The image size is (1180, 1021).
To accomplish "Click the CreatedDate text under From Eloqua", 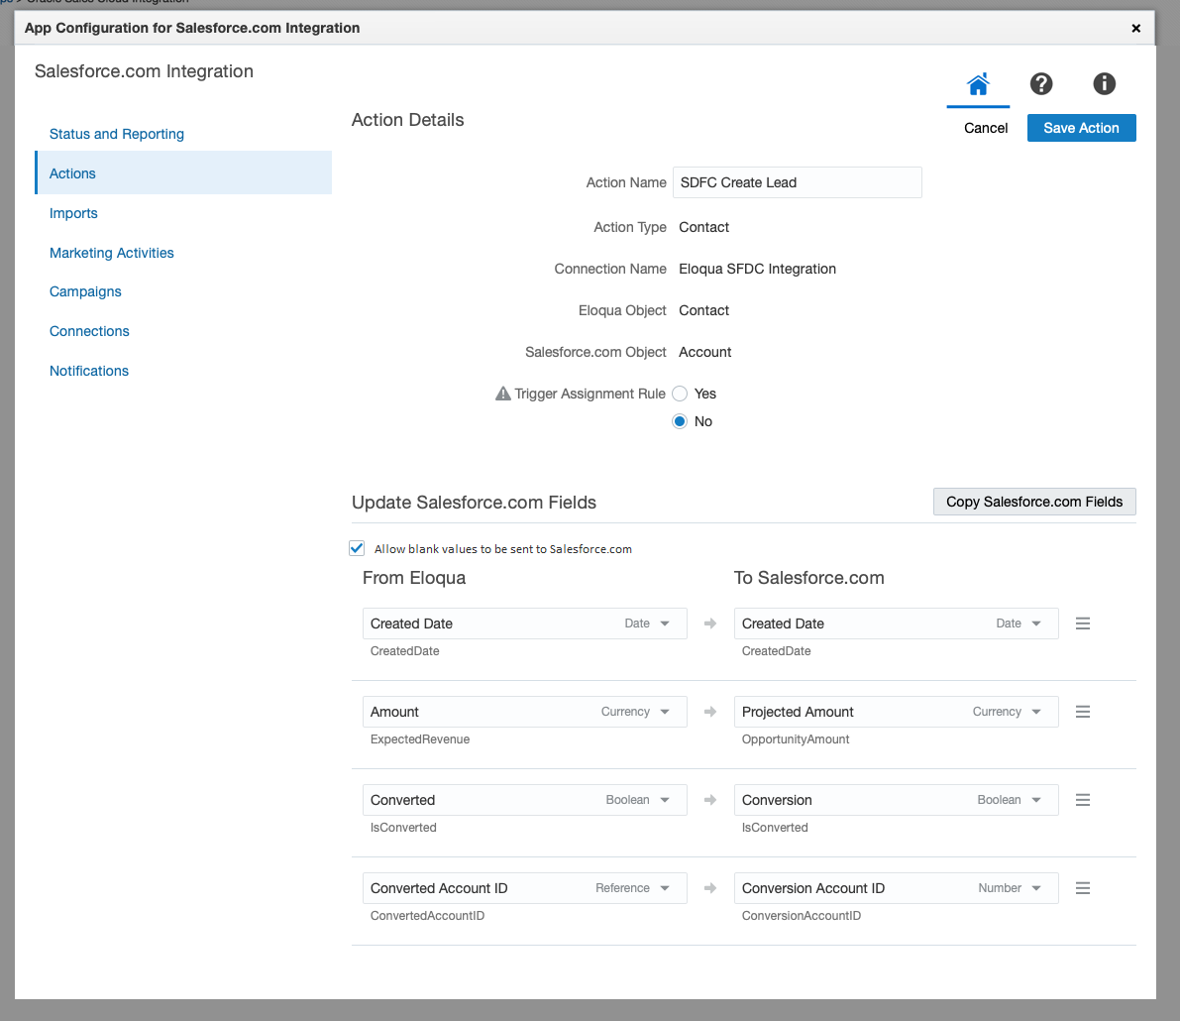I will click(405, 651).
